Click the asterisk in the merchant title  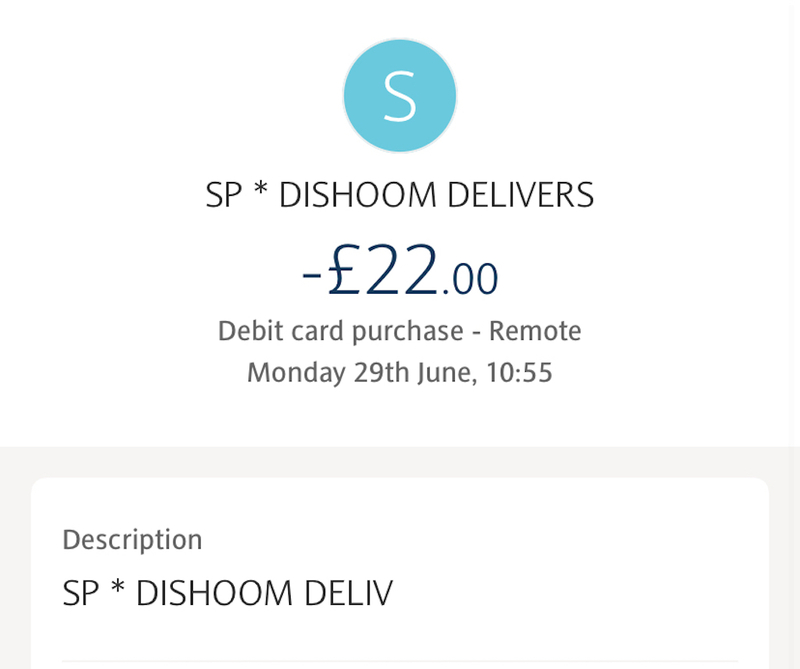pos(261,193)
